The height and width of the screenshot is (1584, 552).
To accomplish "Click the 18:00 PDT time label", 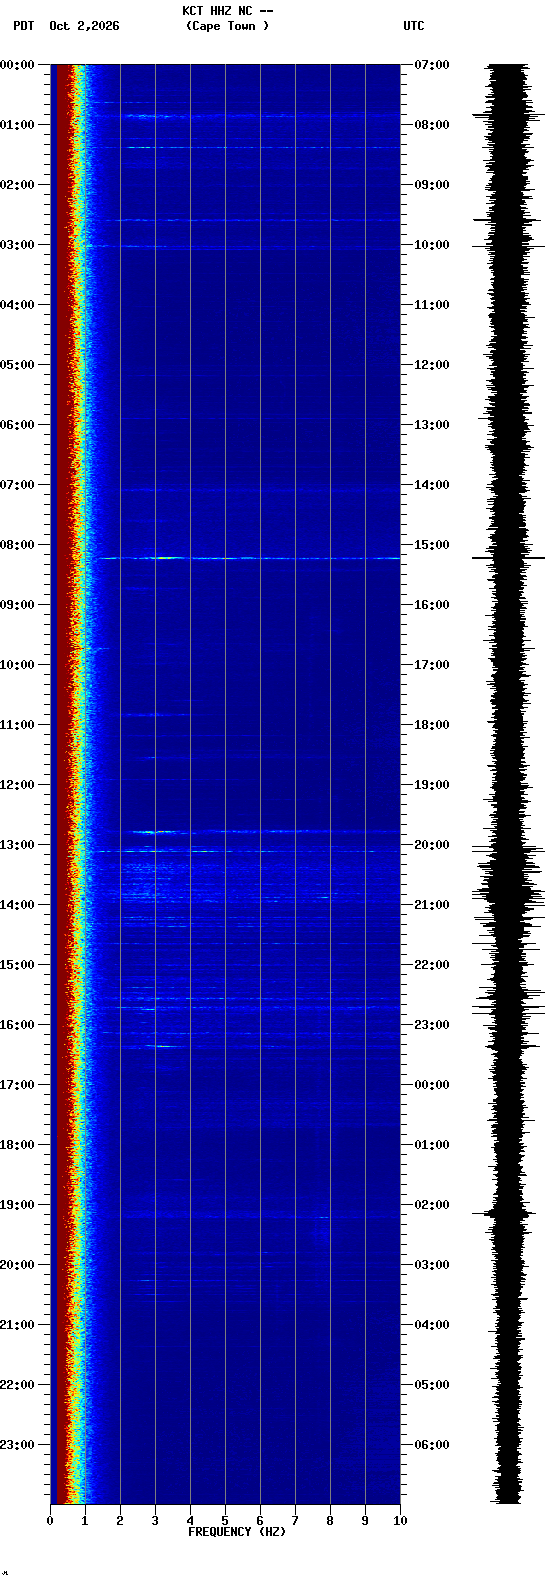I will click(18, 1145).
